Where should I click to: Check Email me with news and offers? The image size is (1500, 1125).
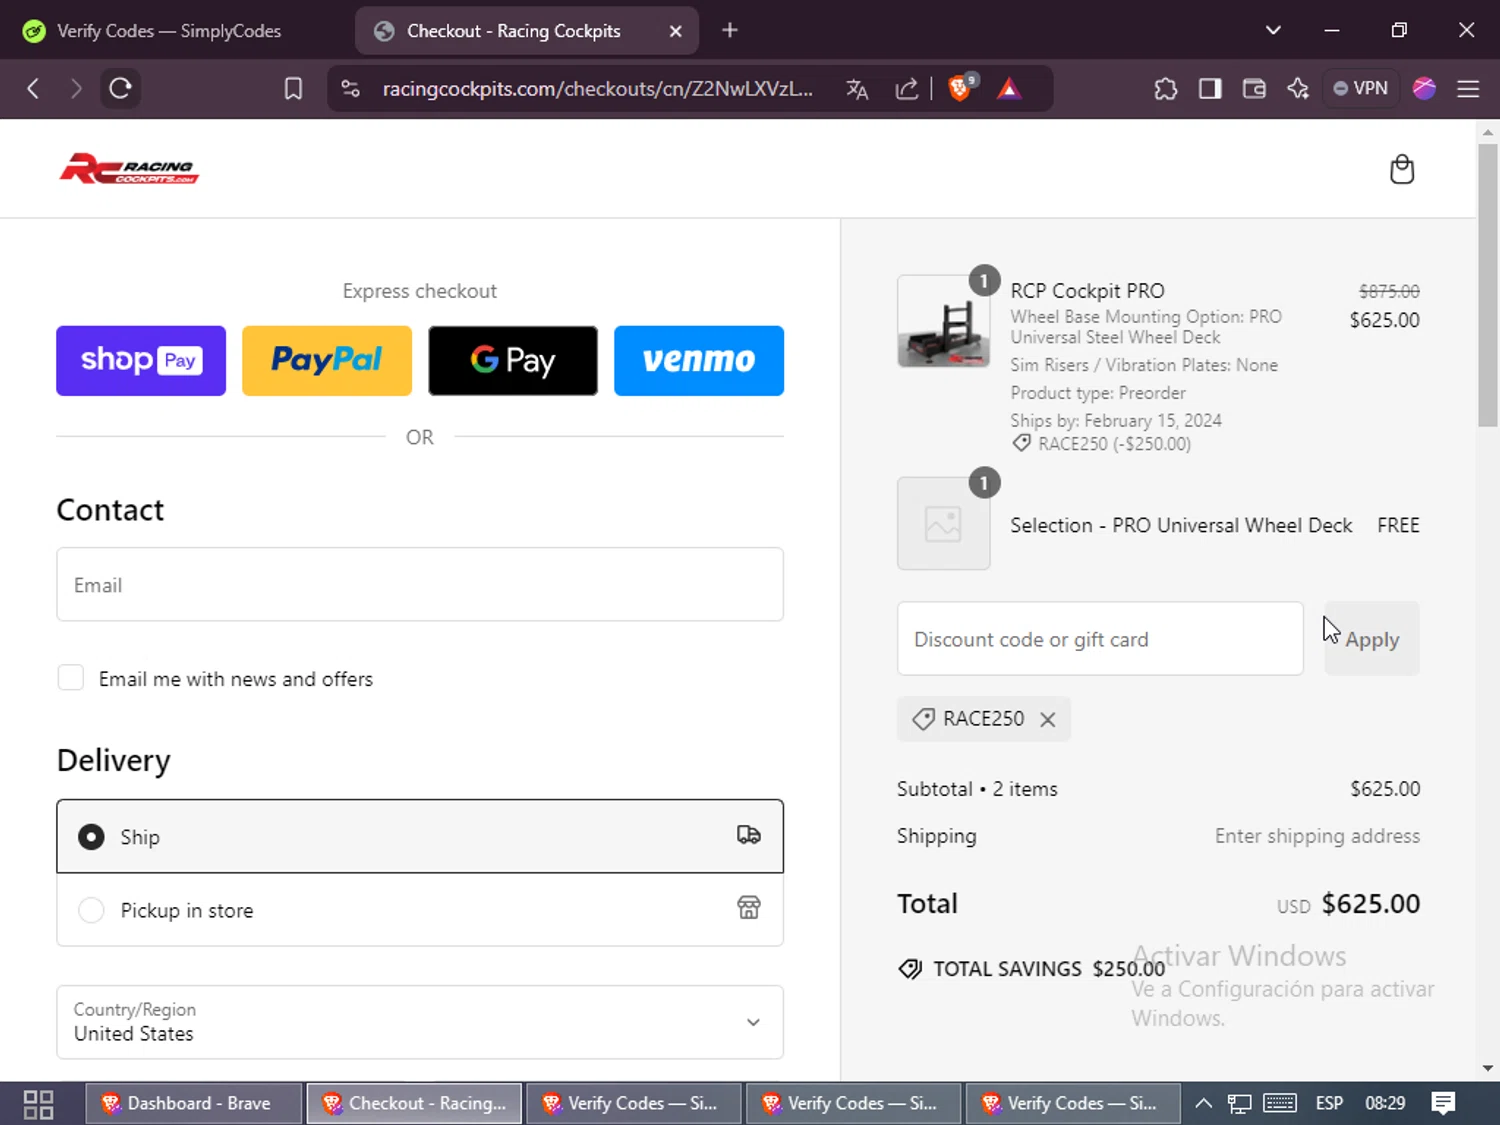pyautogui.click(x=71, y=678)
